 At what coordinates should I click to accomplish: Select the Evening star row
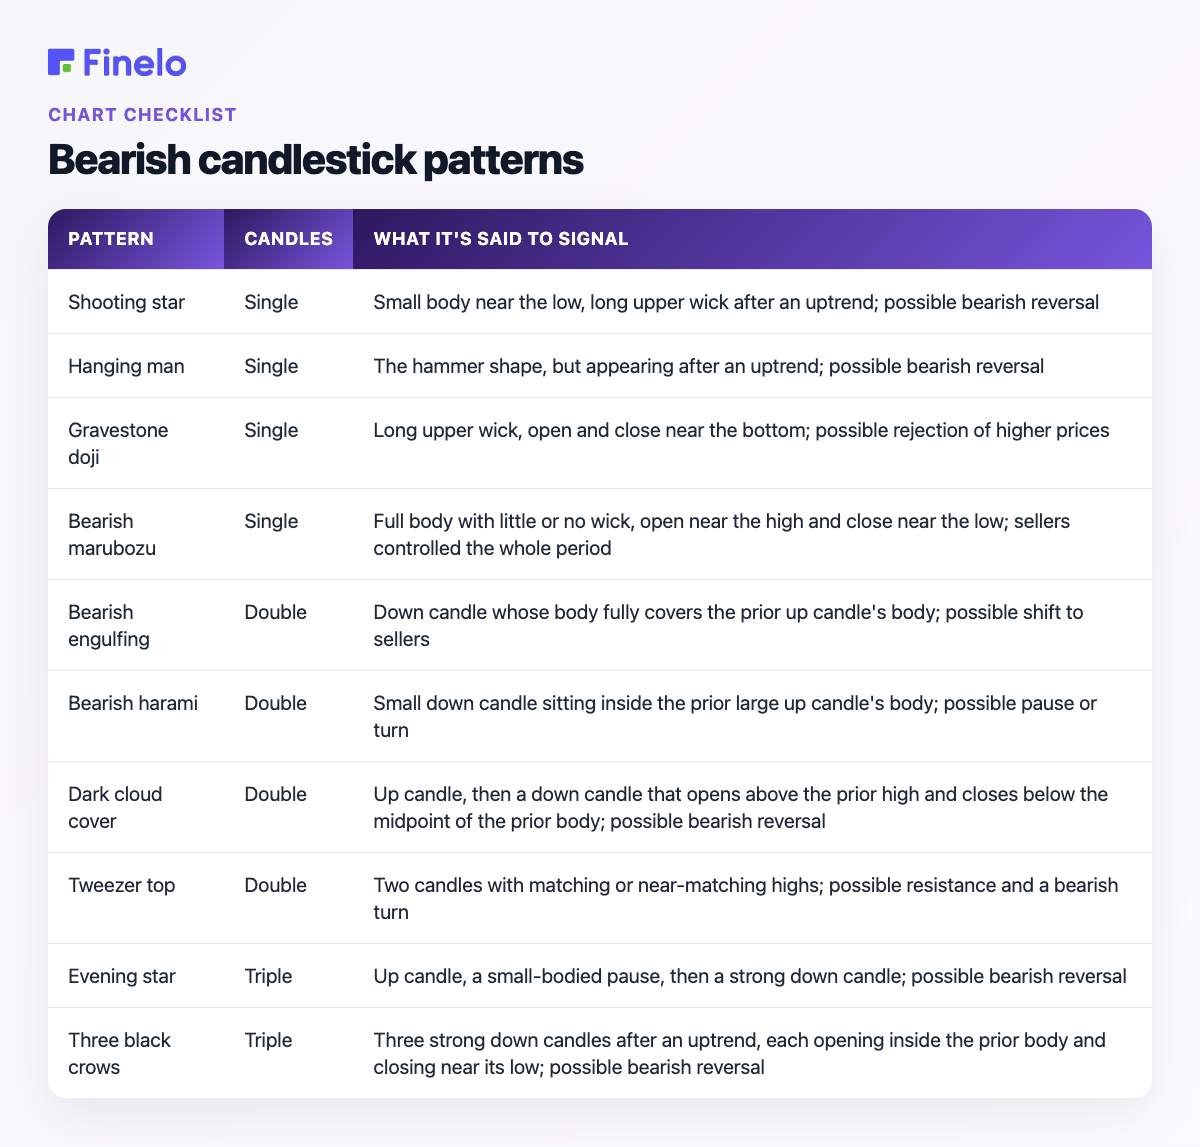coord(600,976)
